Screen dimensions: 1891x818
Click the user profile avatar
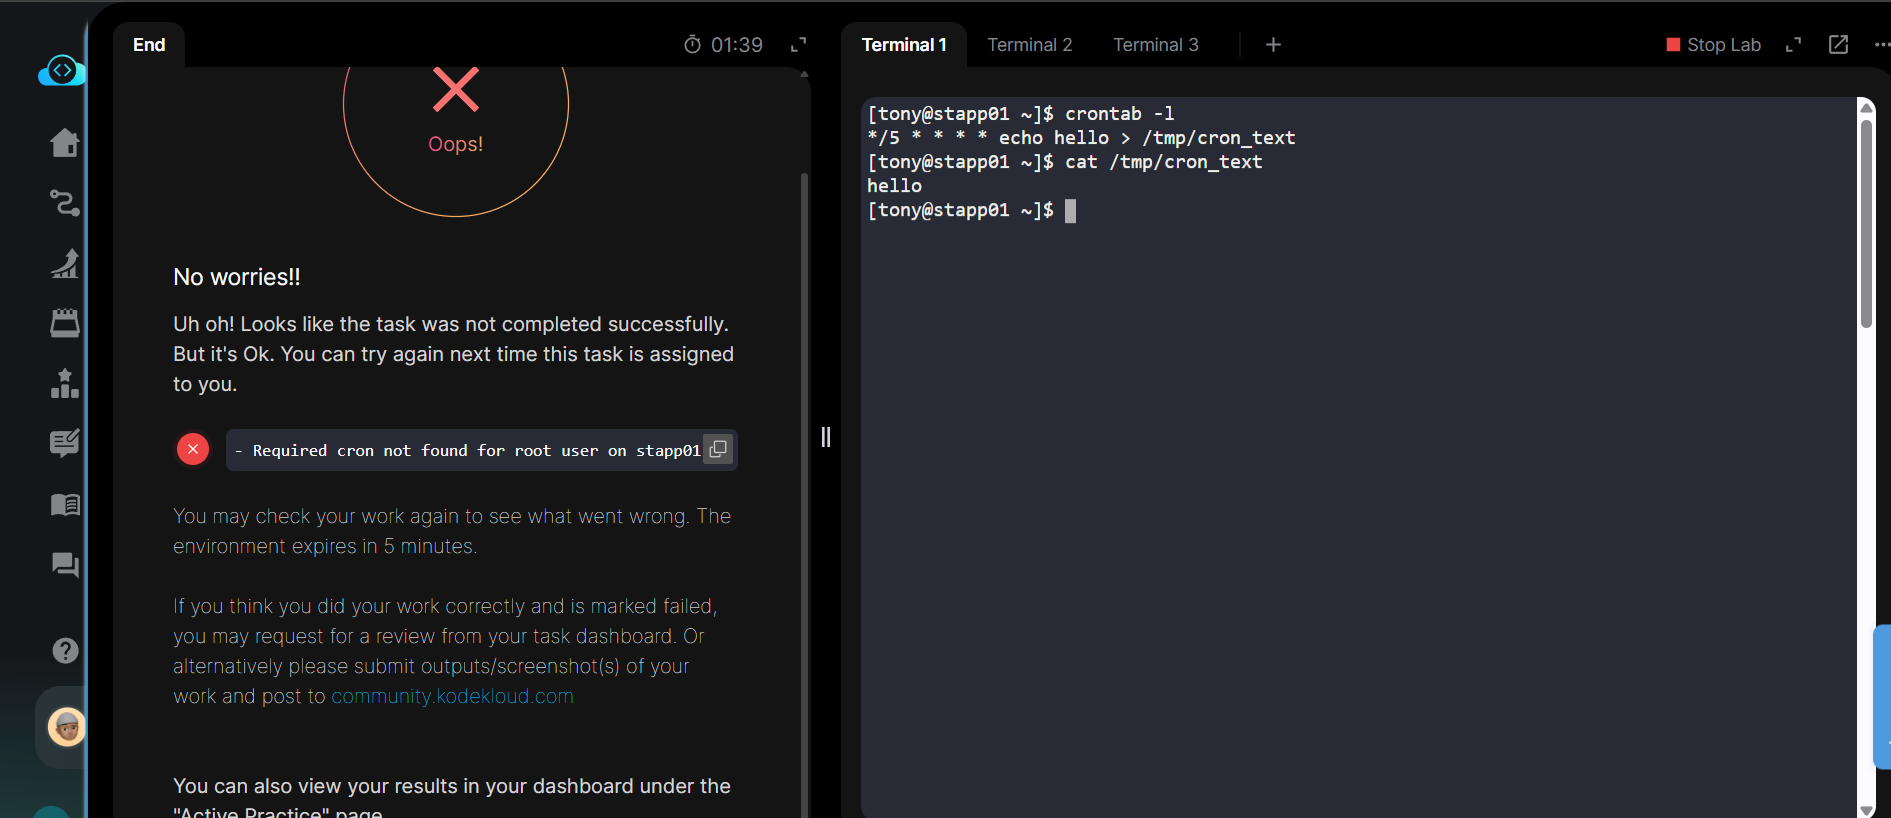[x=67, y=727]
